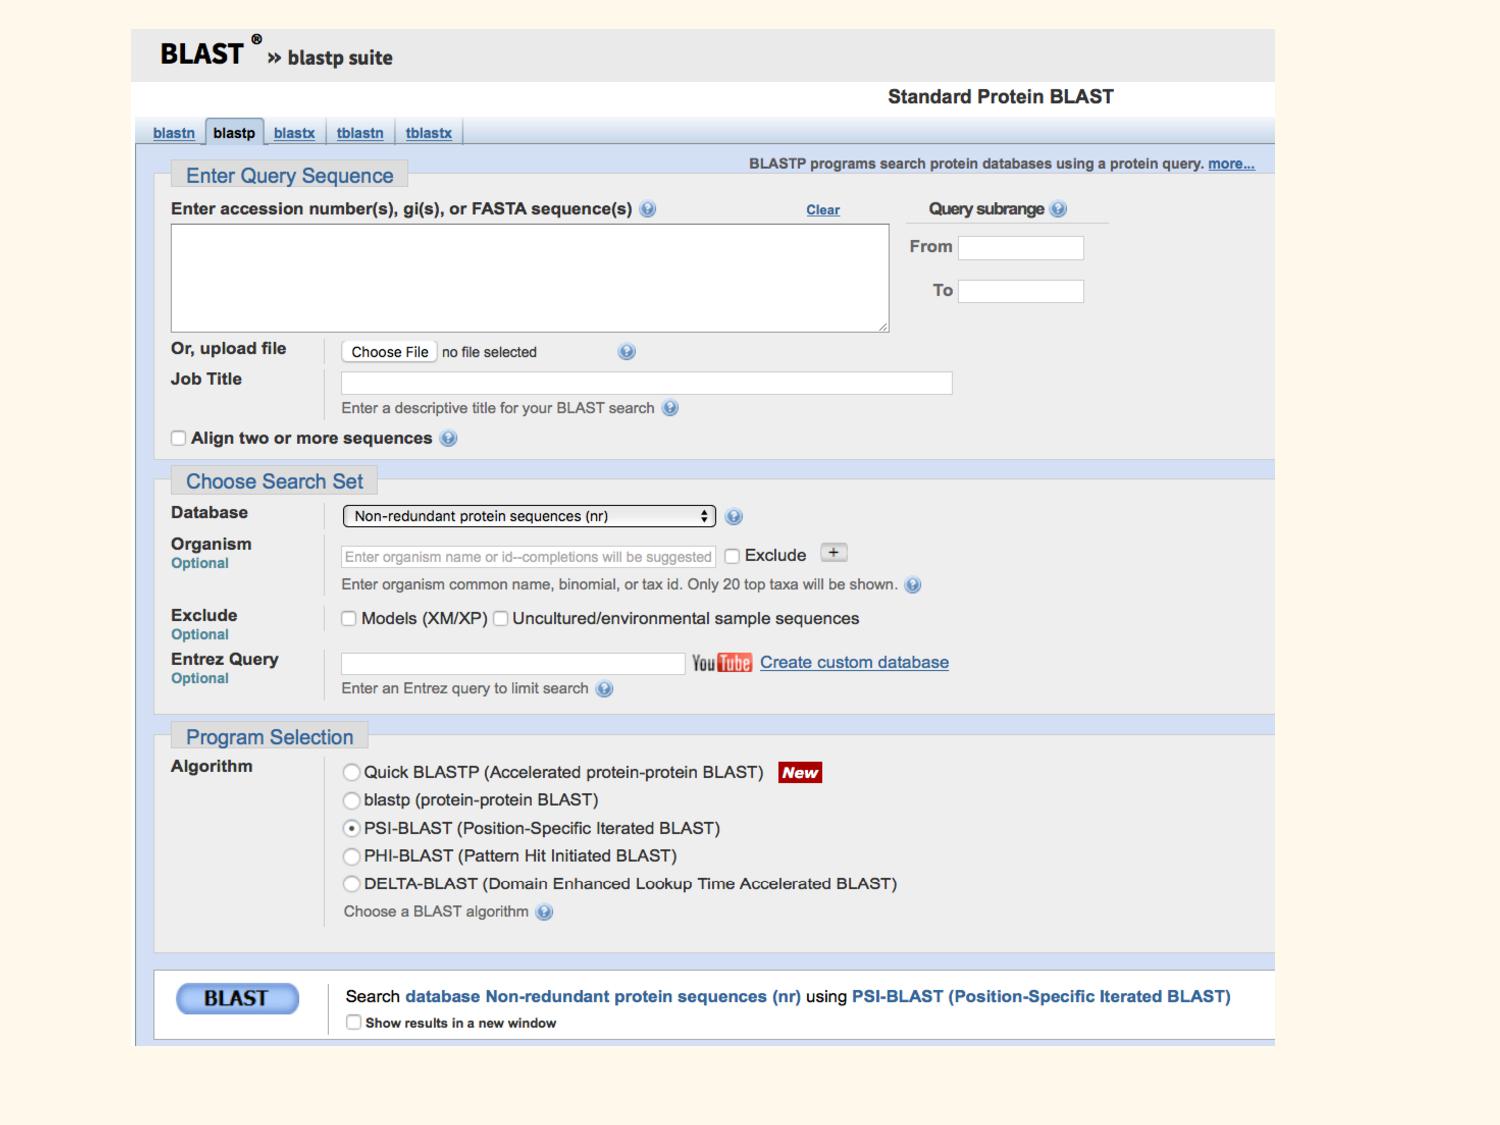Click the Enter Query Sequence section title
The width and height of the screenshot is (1500, 1125).
(x=290, y=176)
